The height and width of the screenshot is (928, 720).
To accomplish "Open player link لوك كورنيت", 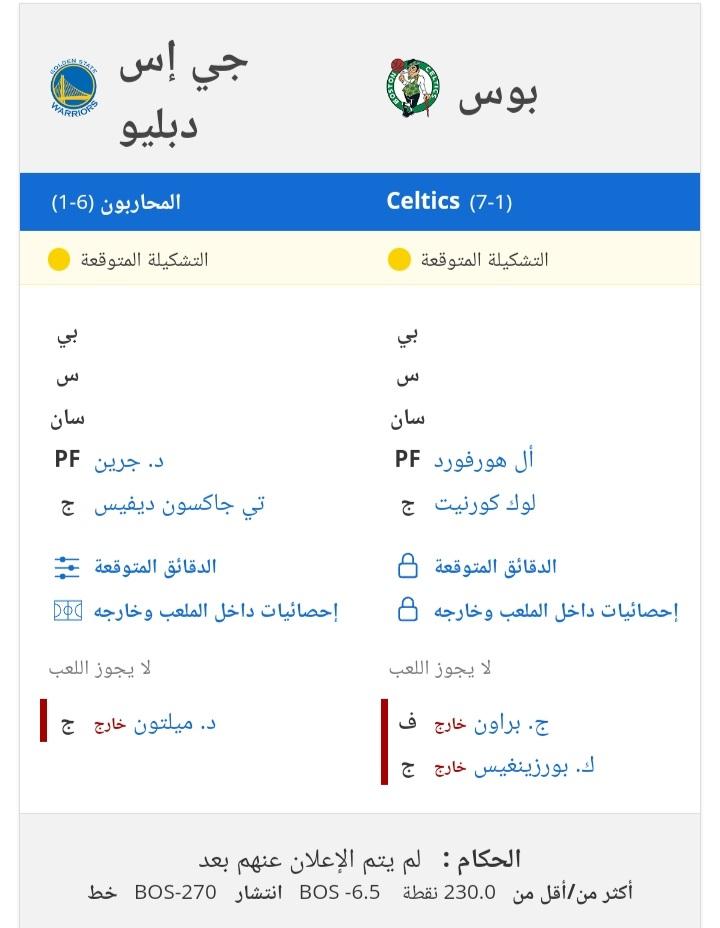I will click(x=485, y=504).
